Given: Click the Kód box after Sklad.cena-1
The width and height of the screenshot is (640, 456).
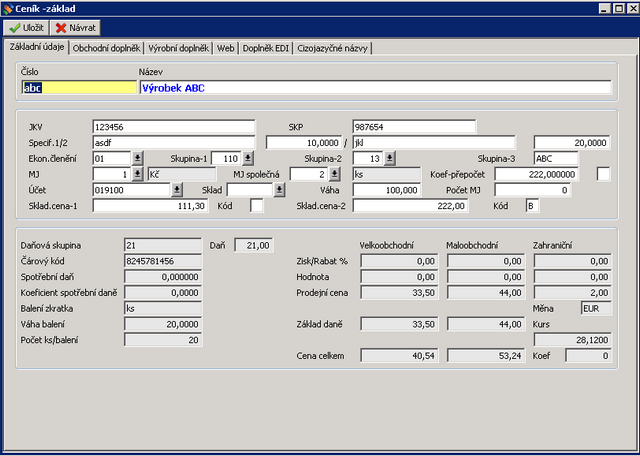Looking at the screenshot, I should click(x=256, y=206).
